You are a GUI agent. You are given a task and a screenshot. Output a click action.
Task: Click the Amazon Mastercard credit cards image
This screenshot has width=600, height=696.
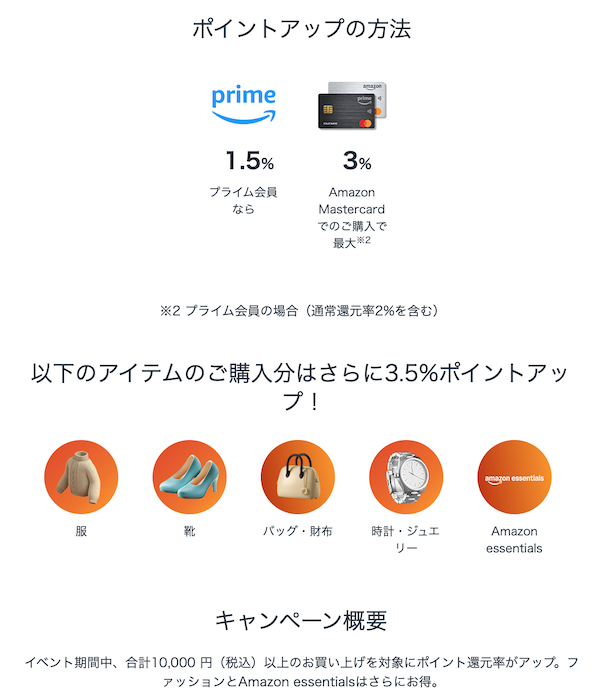click(x=351, y=106)
